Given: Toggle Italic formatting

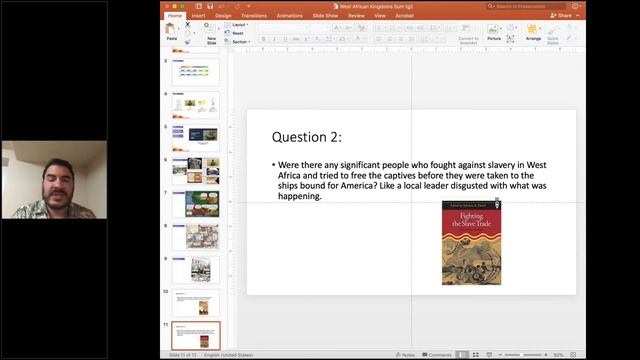Looking at the screenshot, I should click(x=274, y=39).
